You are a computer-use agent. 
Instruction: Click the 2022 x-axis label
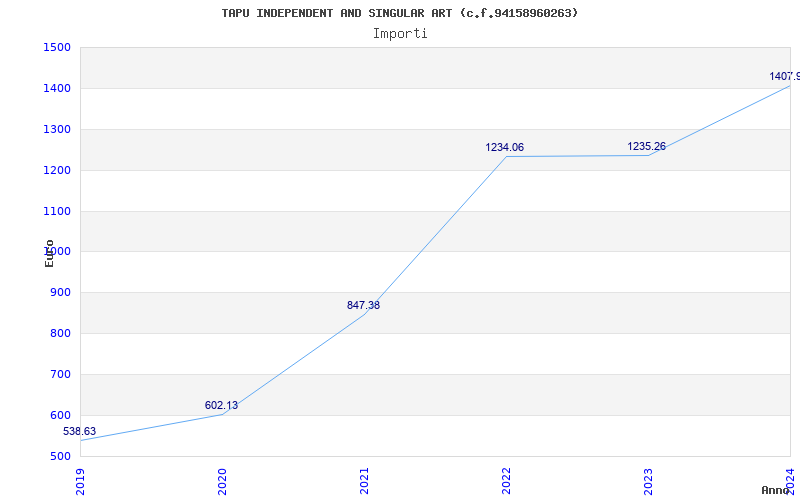pyautogui.click(x=506, y=481)
